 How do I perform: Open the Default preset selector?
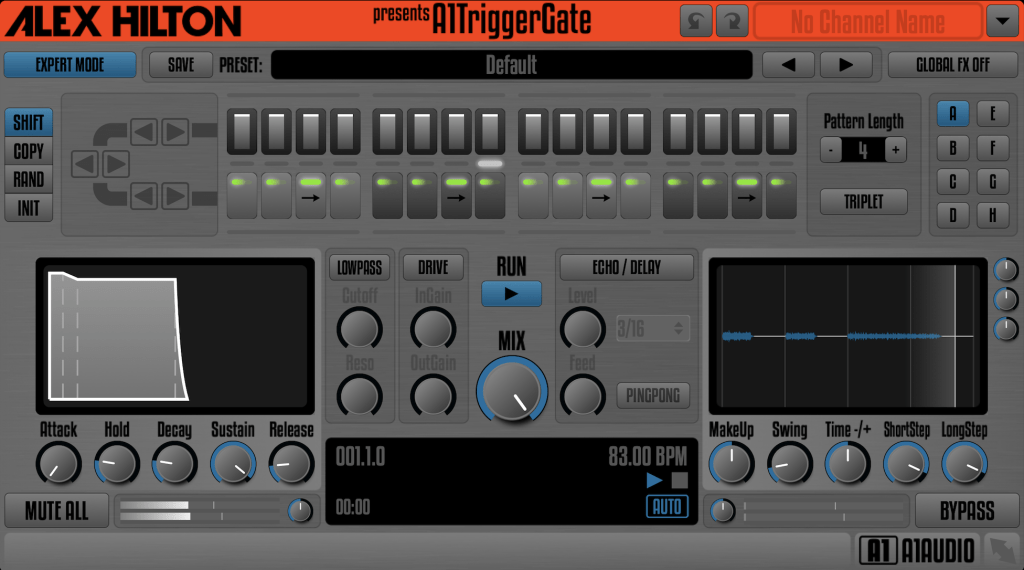coord(511,65)
